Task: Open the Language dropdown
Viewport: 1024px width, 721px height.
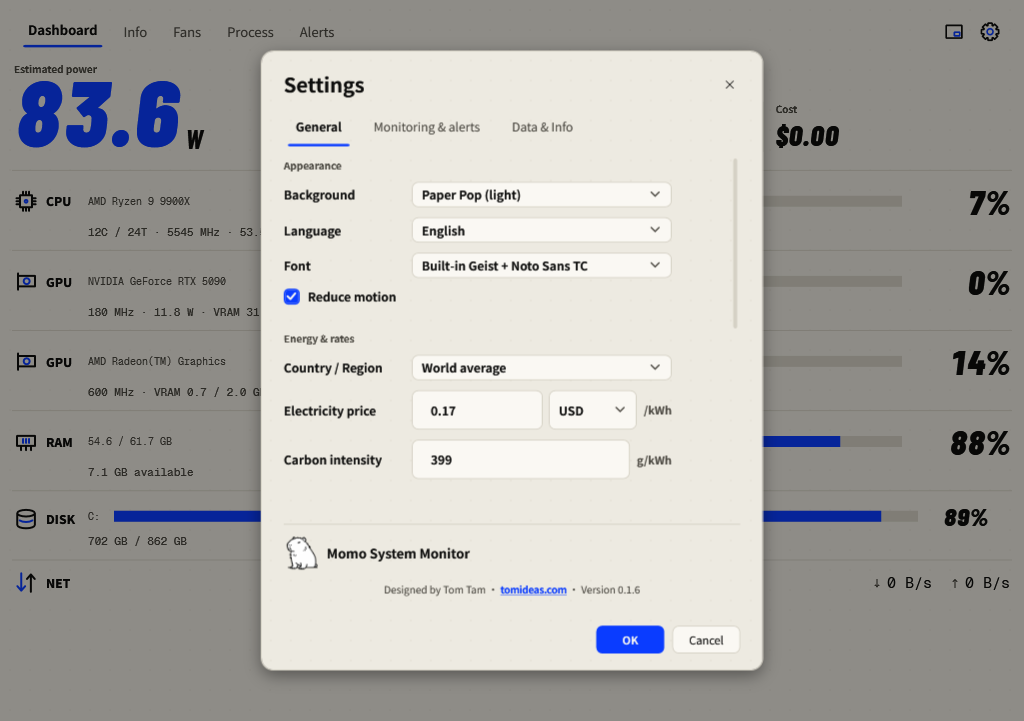Action: click(541, 231)
